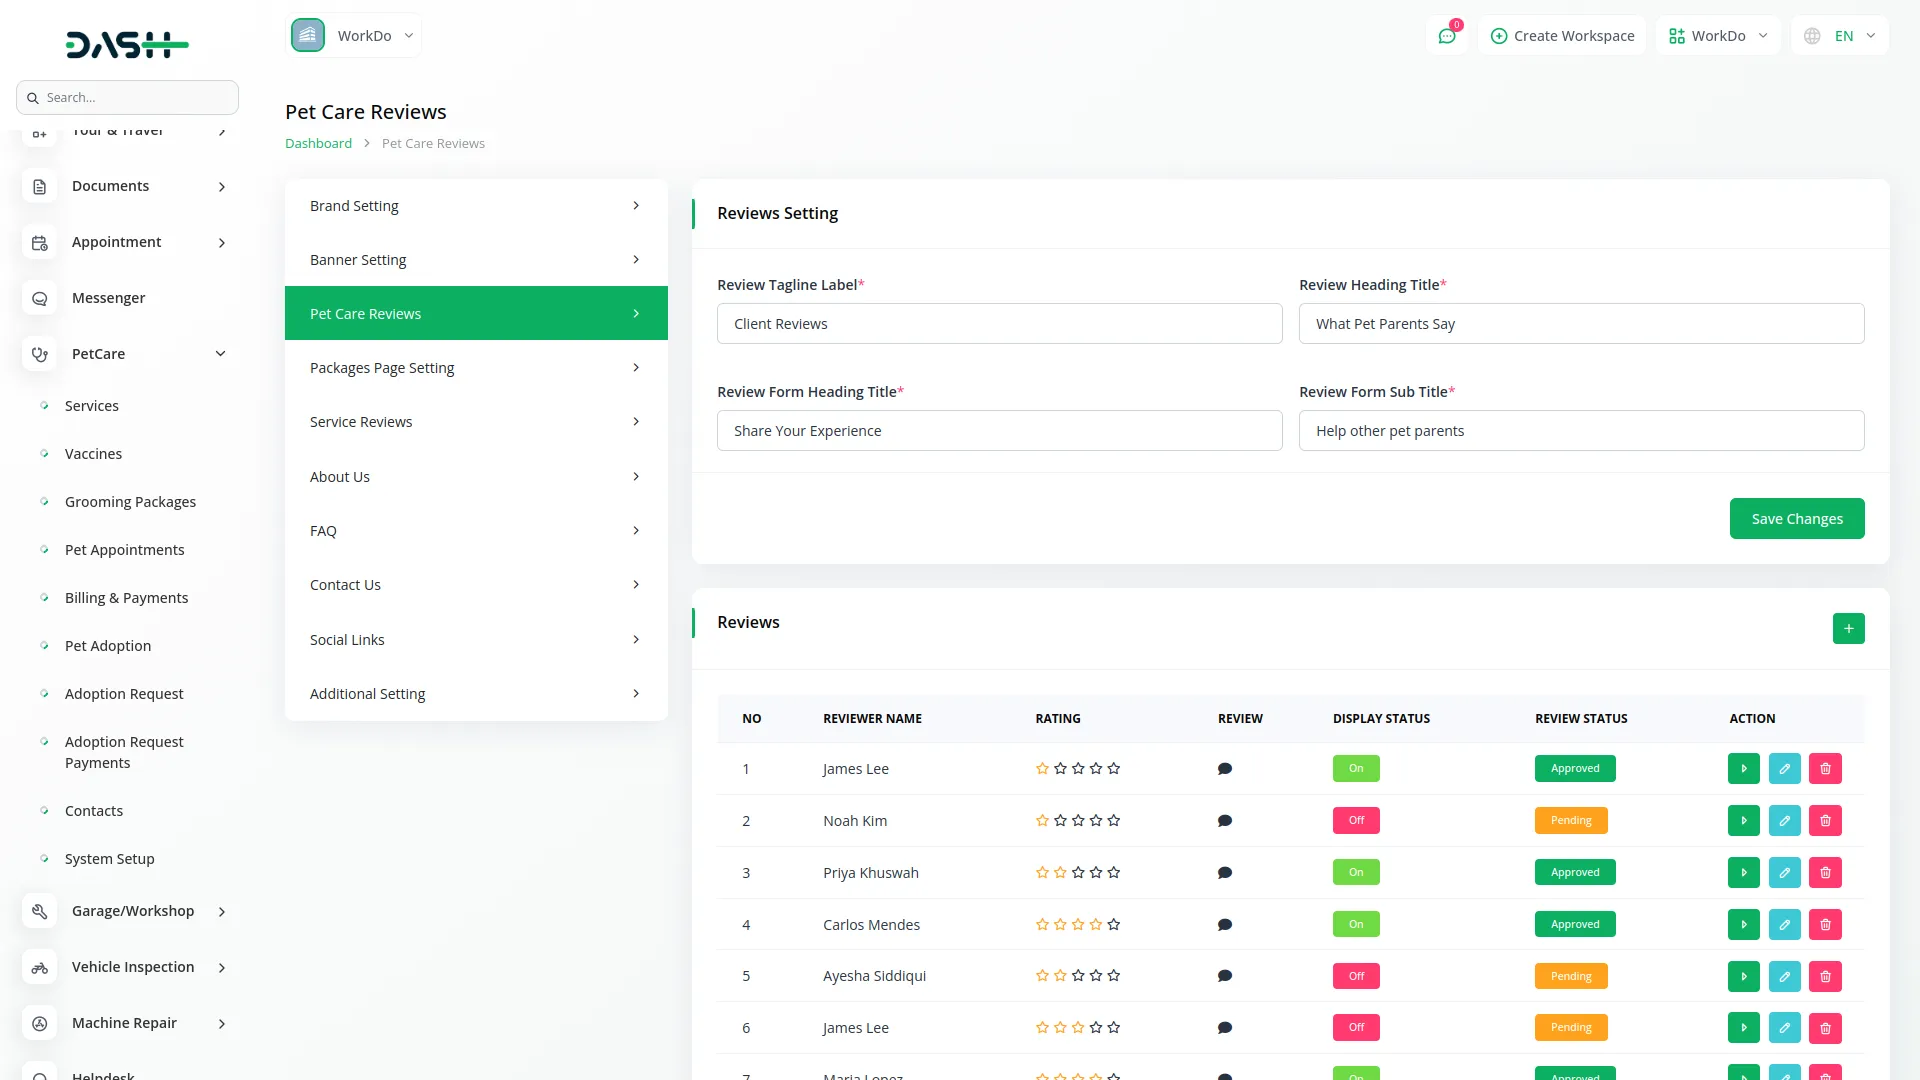Toggle display status Off for Noah Kim
The image size is (1920, 1080).
coord(1355,821)
